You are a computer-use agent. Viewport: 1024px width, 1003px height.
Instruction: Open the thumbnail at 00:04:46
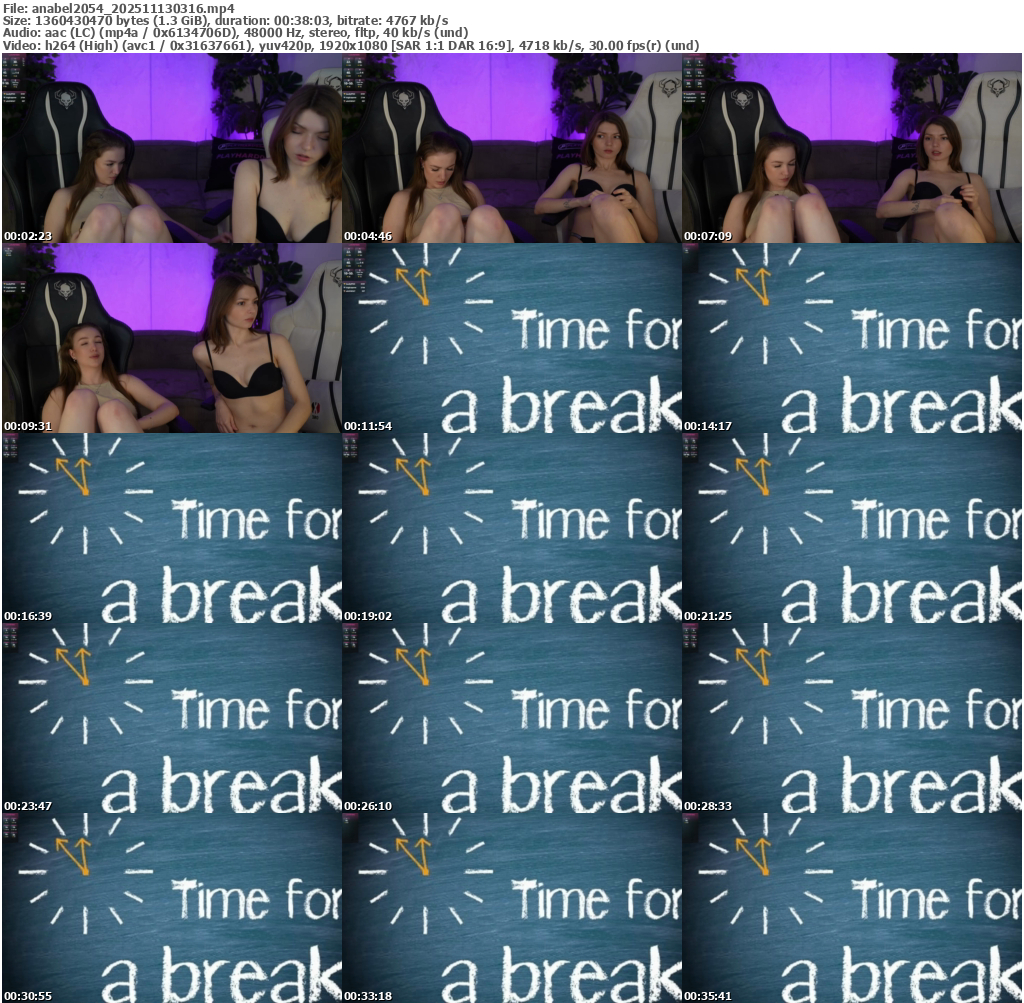click(512, 148)
